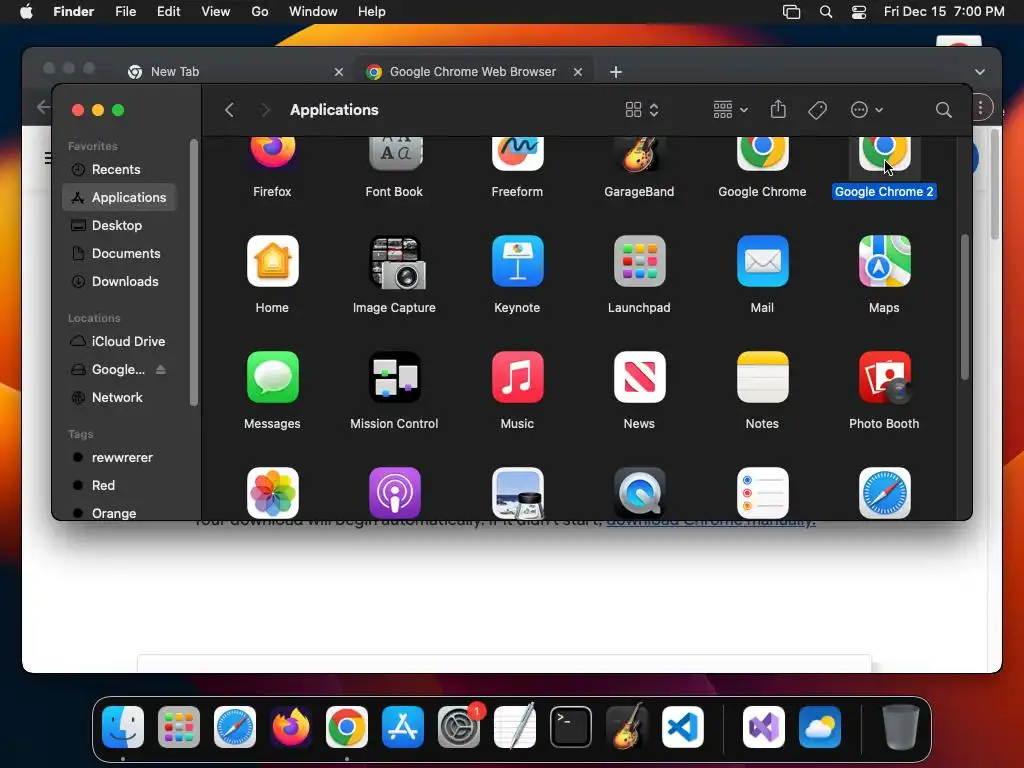Open the Firefox app in Applications
Image resolution: width=1024 pixels, height=768 pixels.
click(272, 154)
